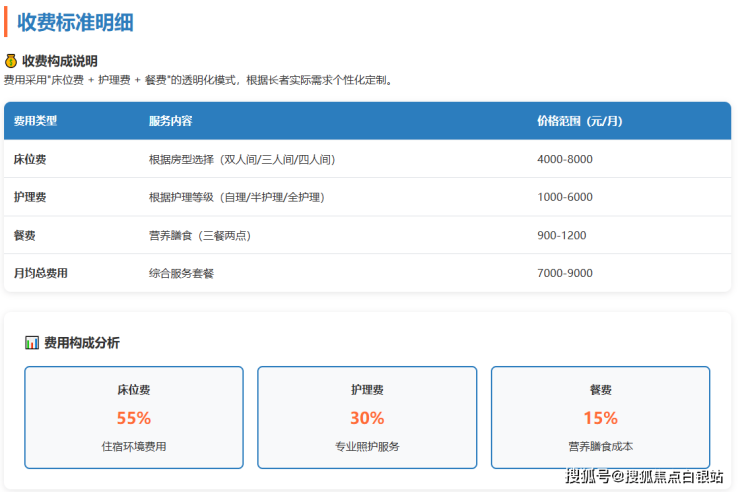This screenshot has height=492, width=740.
Task: Select the 综合服务套餐 service description cell
Action: [181, 273]
